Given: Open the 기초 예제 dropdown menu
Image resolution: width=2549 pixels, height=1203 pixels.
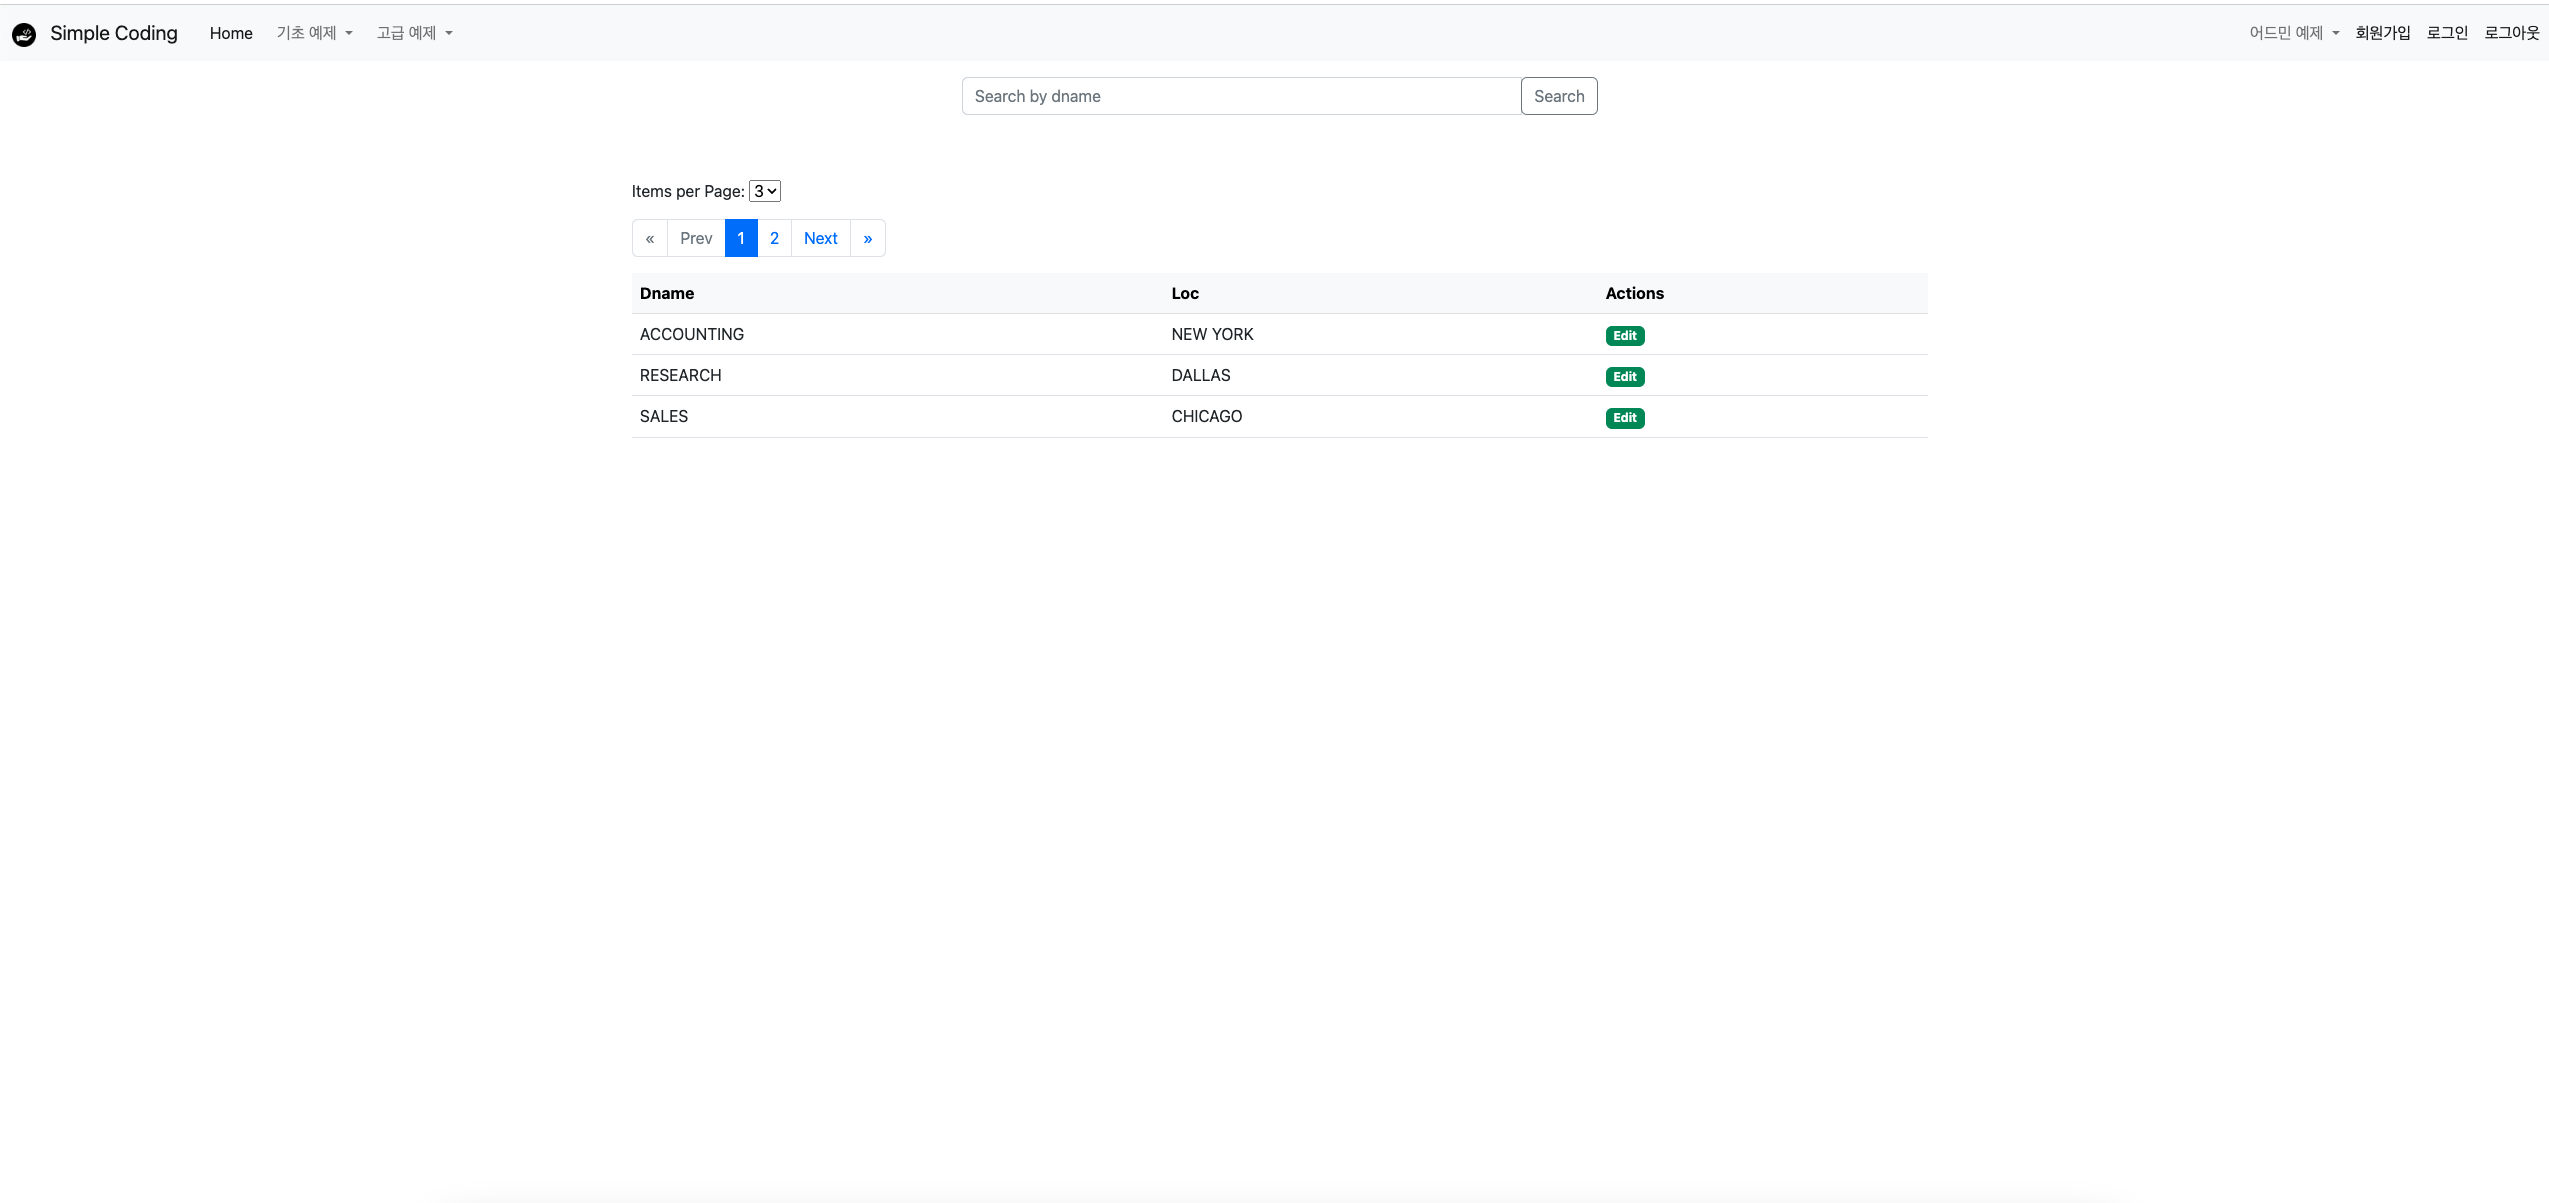Looking at the screenshot, I should pos(314,33).
